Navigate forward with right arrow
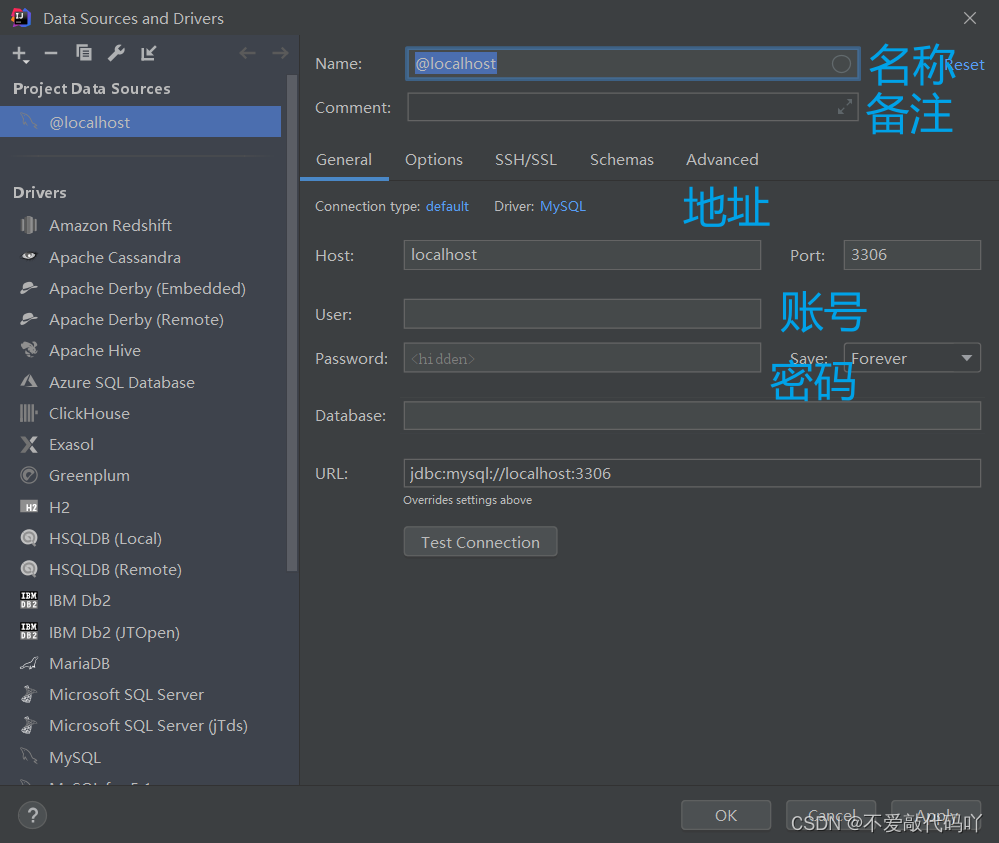The width and height of the screenshot is (999, 843). (280, 53)
